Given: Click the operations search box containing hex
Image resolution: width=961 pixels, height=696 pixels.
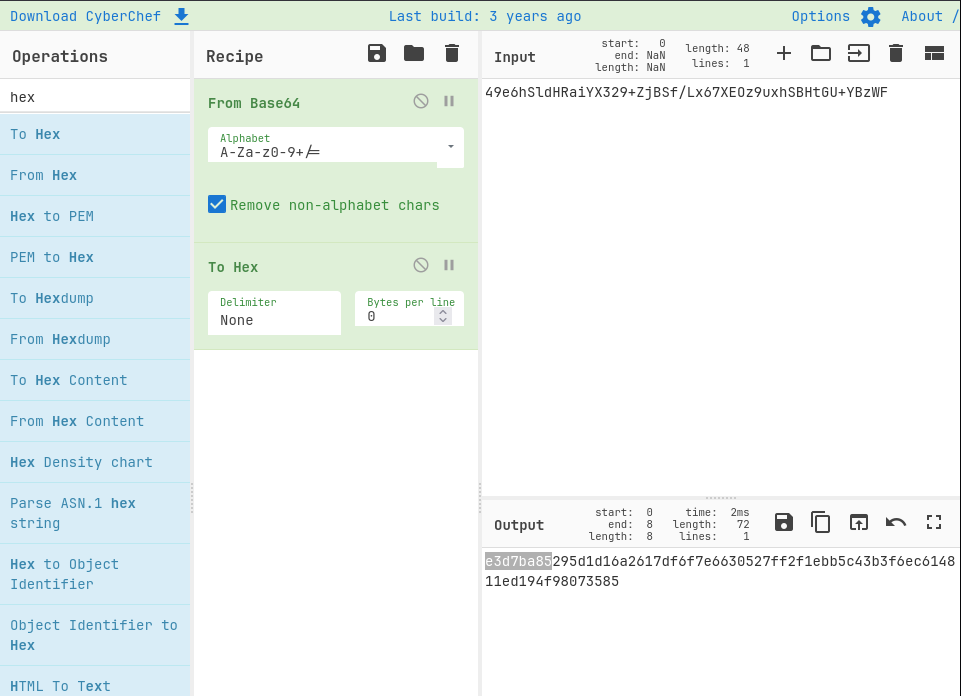Looking at the screenshot, I should (x=95, y=97).
